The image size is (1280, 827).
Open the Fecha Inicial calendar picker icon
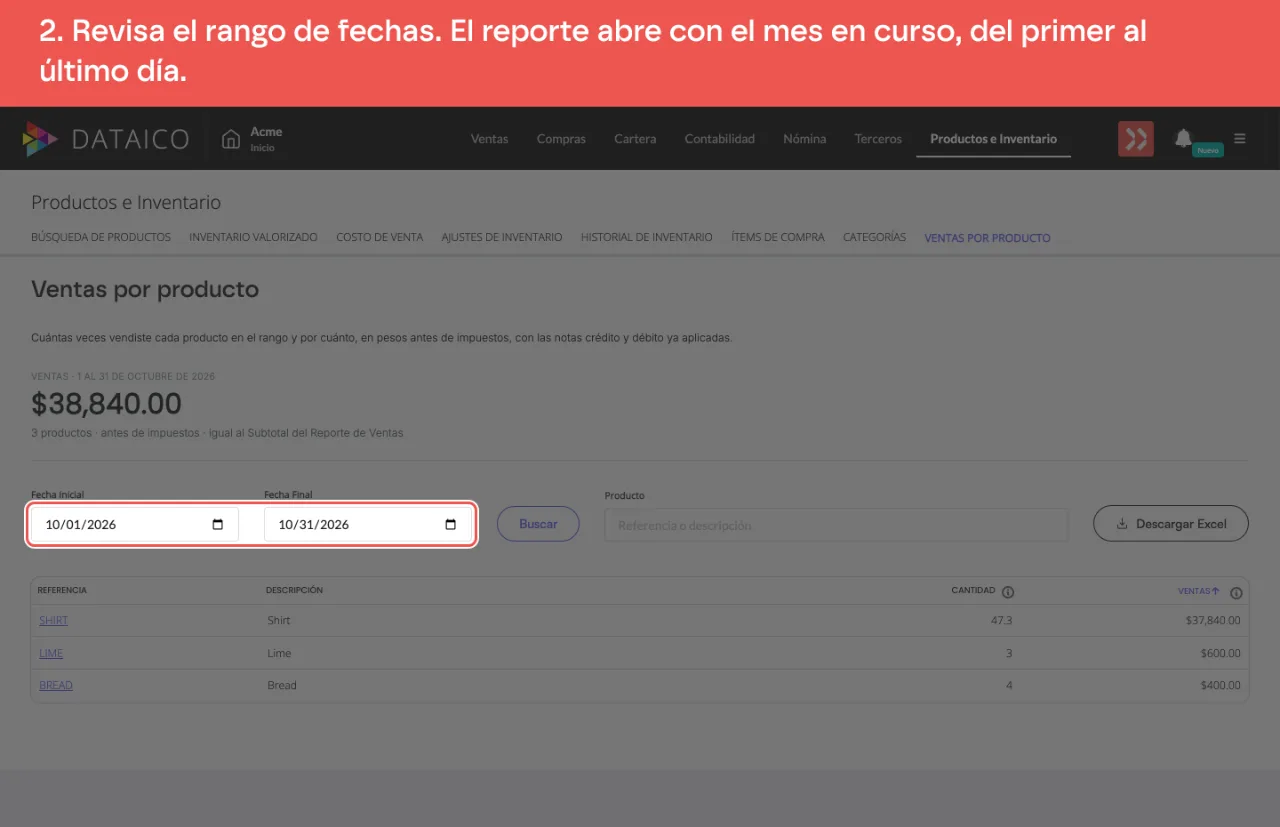(218, 525)
